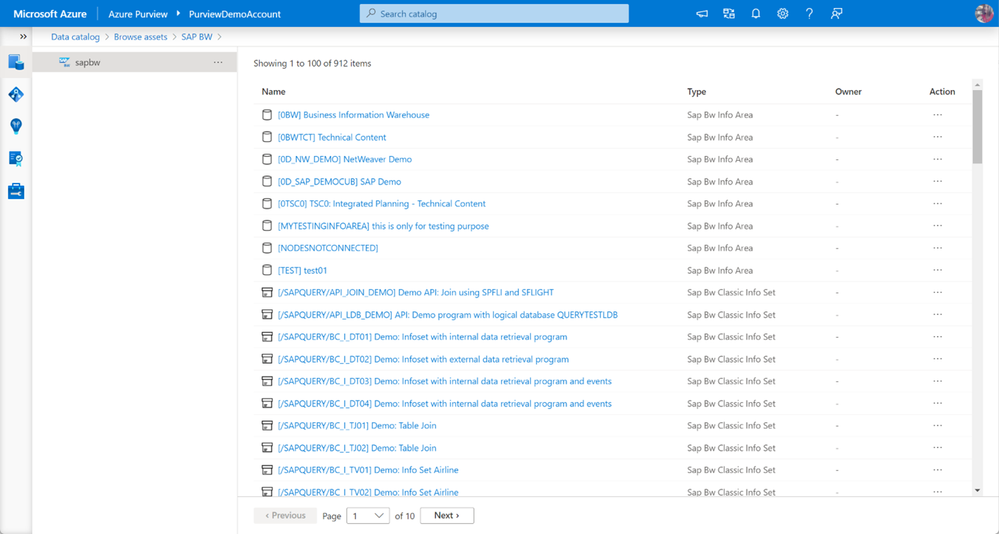Open action ellipsis for API_LDB_DEMO row
Viewport: 999px width, 534px height.
point(937,315)
